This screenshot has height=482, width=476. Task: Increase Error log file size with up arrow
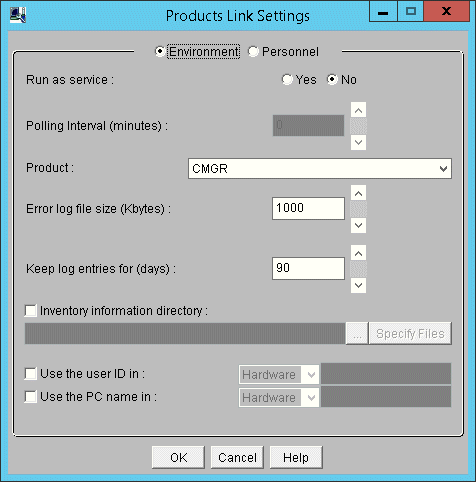(358, 193)
